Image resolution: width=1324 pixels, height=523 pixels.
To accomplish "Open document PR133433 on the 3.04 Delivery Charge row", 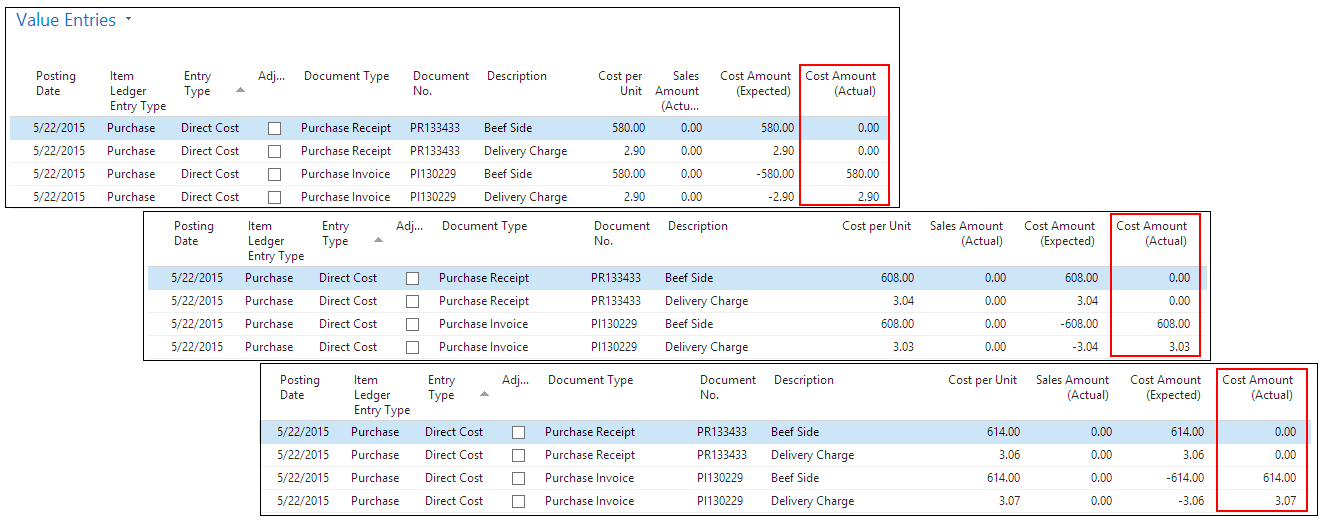I will pos(616,301).
